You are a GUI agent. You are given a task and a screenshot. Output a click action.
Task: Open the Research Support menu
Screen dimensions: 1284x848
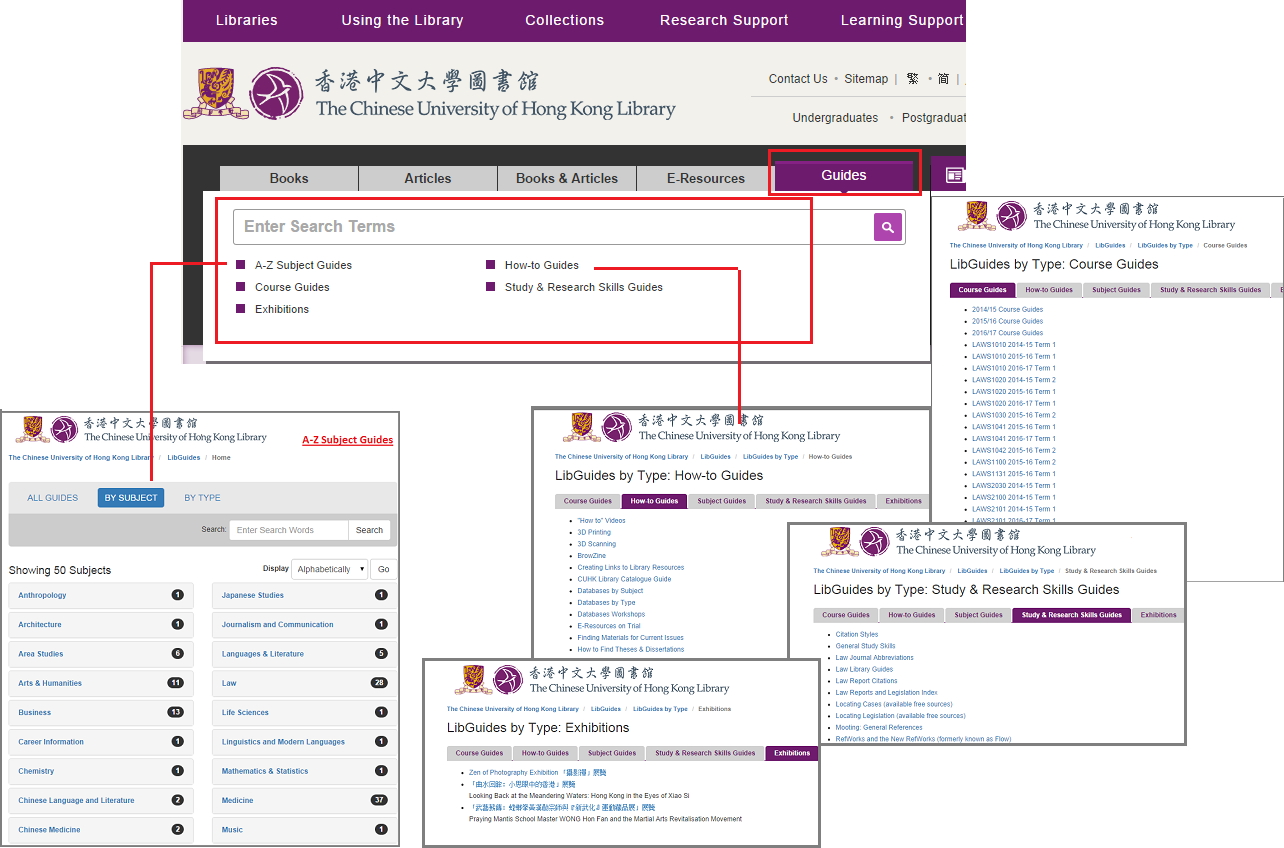[x=724, y=20]
